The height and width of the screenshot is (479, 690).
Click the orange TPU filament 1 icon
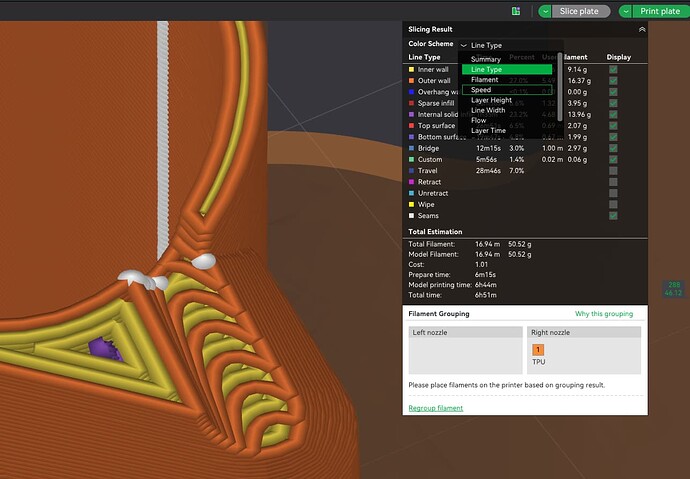(x=538, y=350)
